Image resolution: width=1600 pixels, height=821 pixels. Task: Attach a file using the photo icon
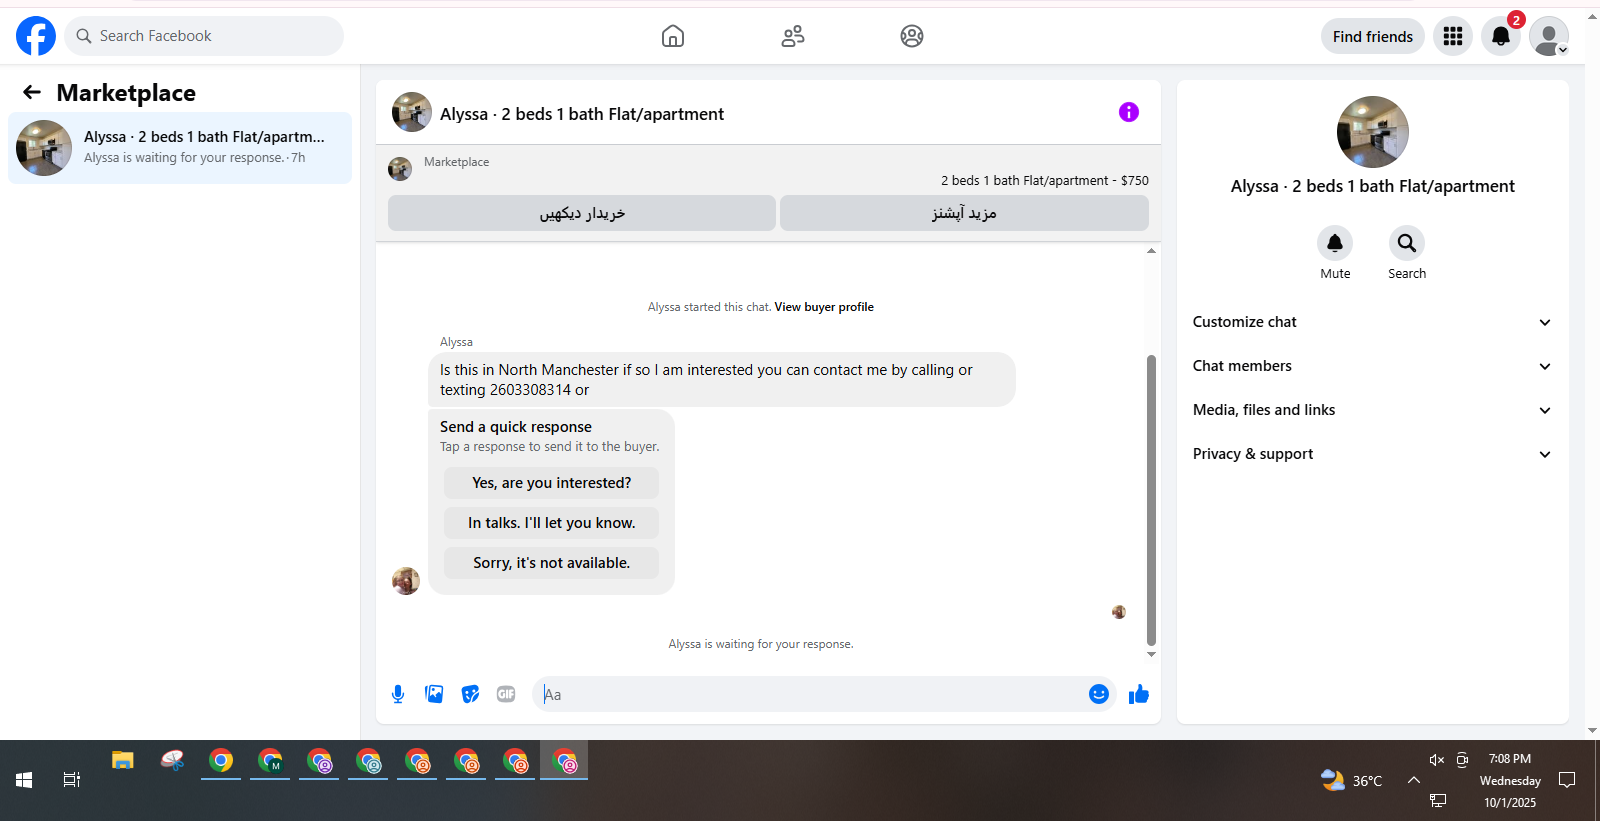[x=434, y=694]
